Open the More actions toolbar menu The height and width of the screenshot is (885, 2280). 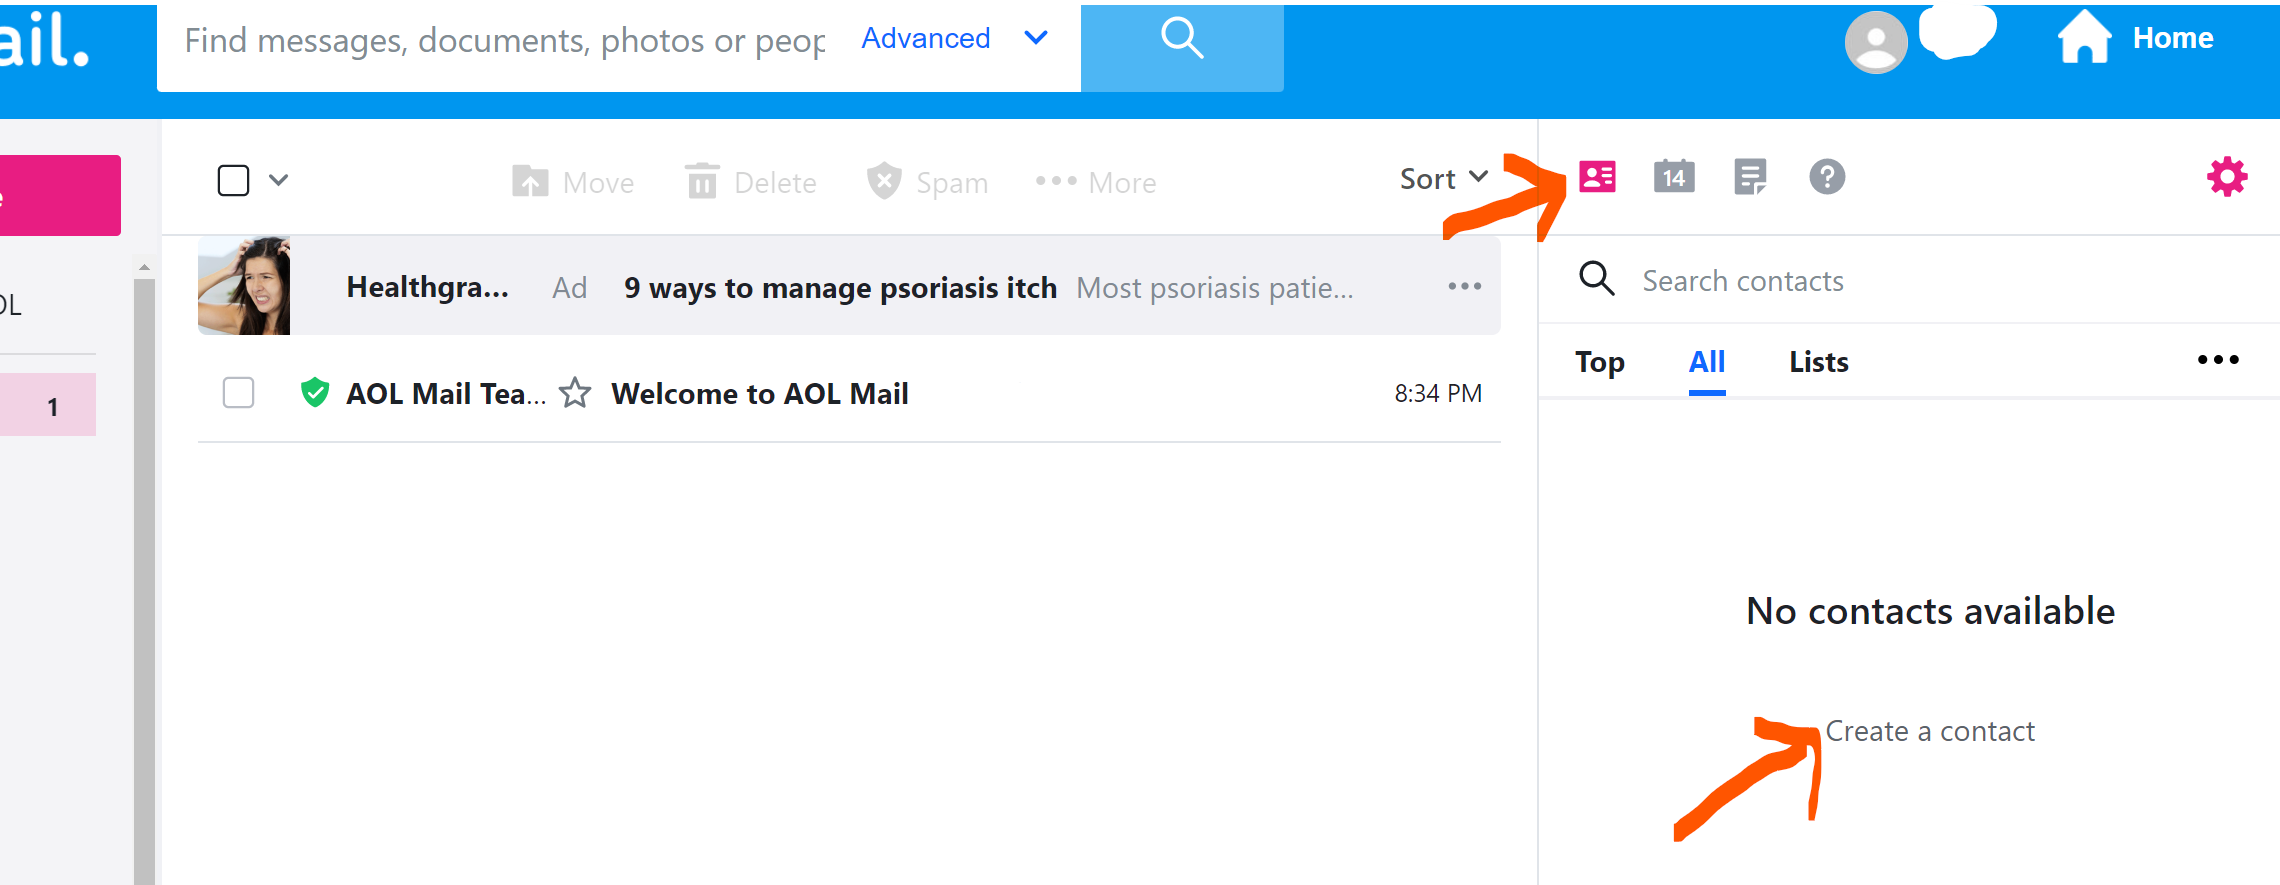point(1096,182)
